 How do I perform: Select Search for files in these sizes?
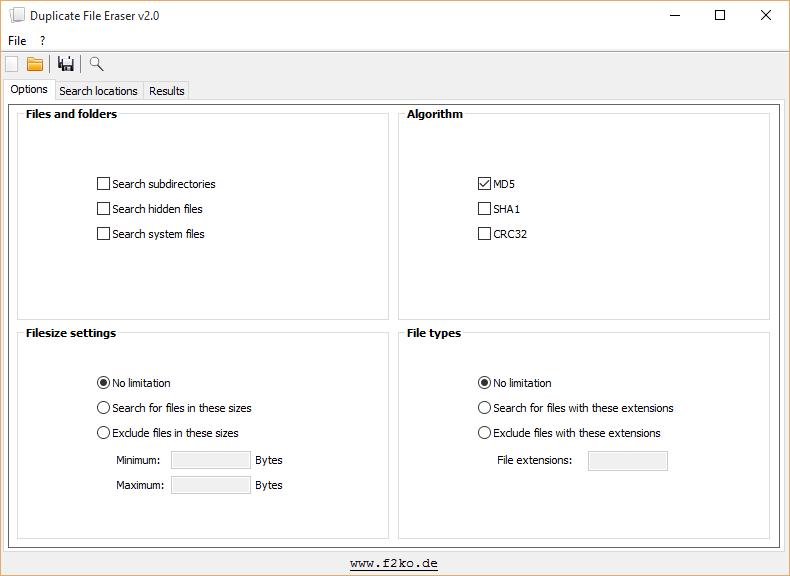tap(104, 408)
